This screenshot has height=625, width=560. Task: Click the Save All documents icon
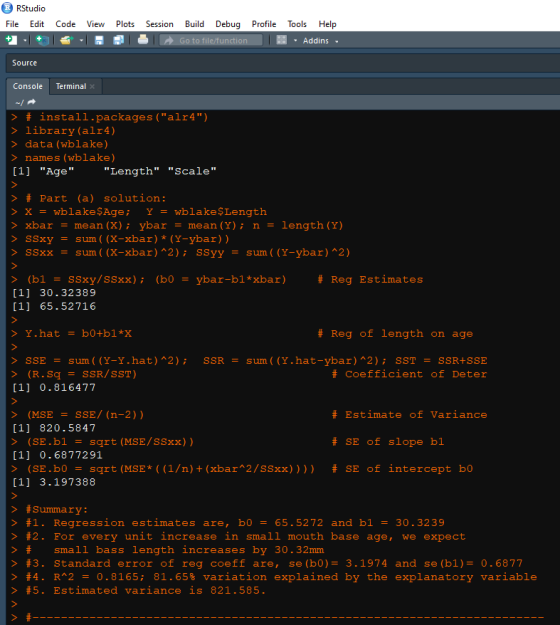click(118, 40)
